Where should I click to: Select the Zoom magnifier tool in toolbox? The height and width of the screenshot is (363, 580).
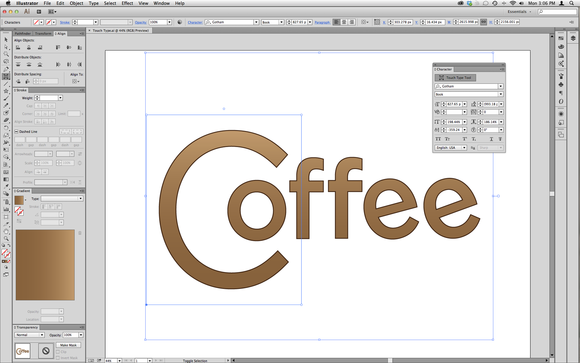click(x=6, y=239)
